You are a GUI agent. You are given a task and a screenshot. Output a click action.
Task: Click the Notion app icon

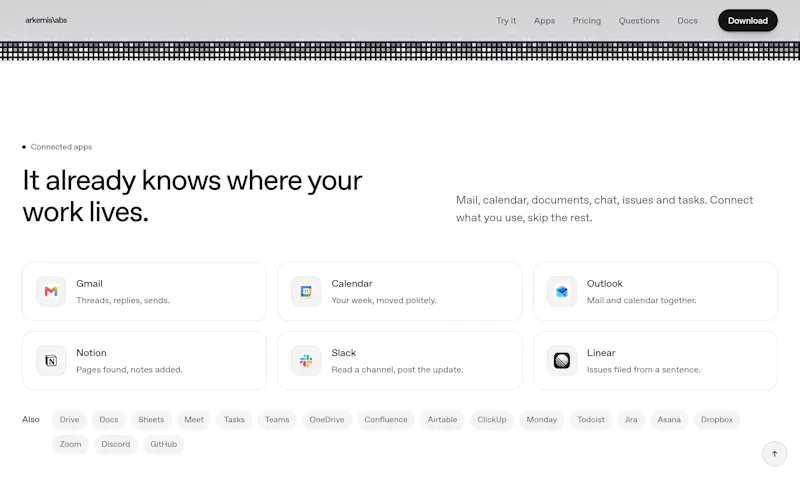51,361
